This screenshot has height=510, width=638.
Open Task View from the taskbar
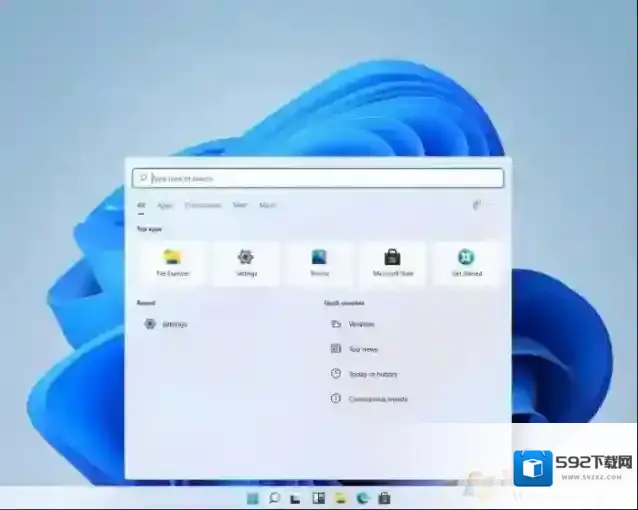296,497
